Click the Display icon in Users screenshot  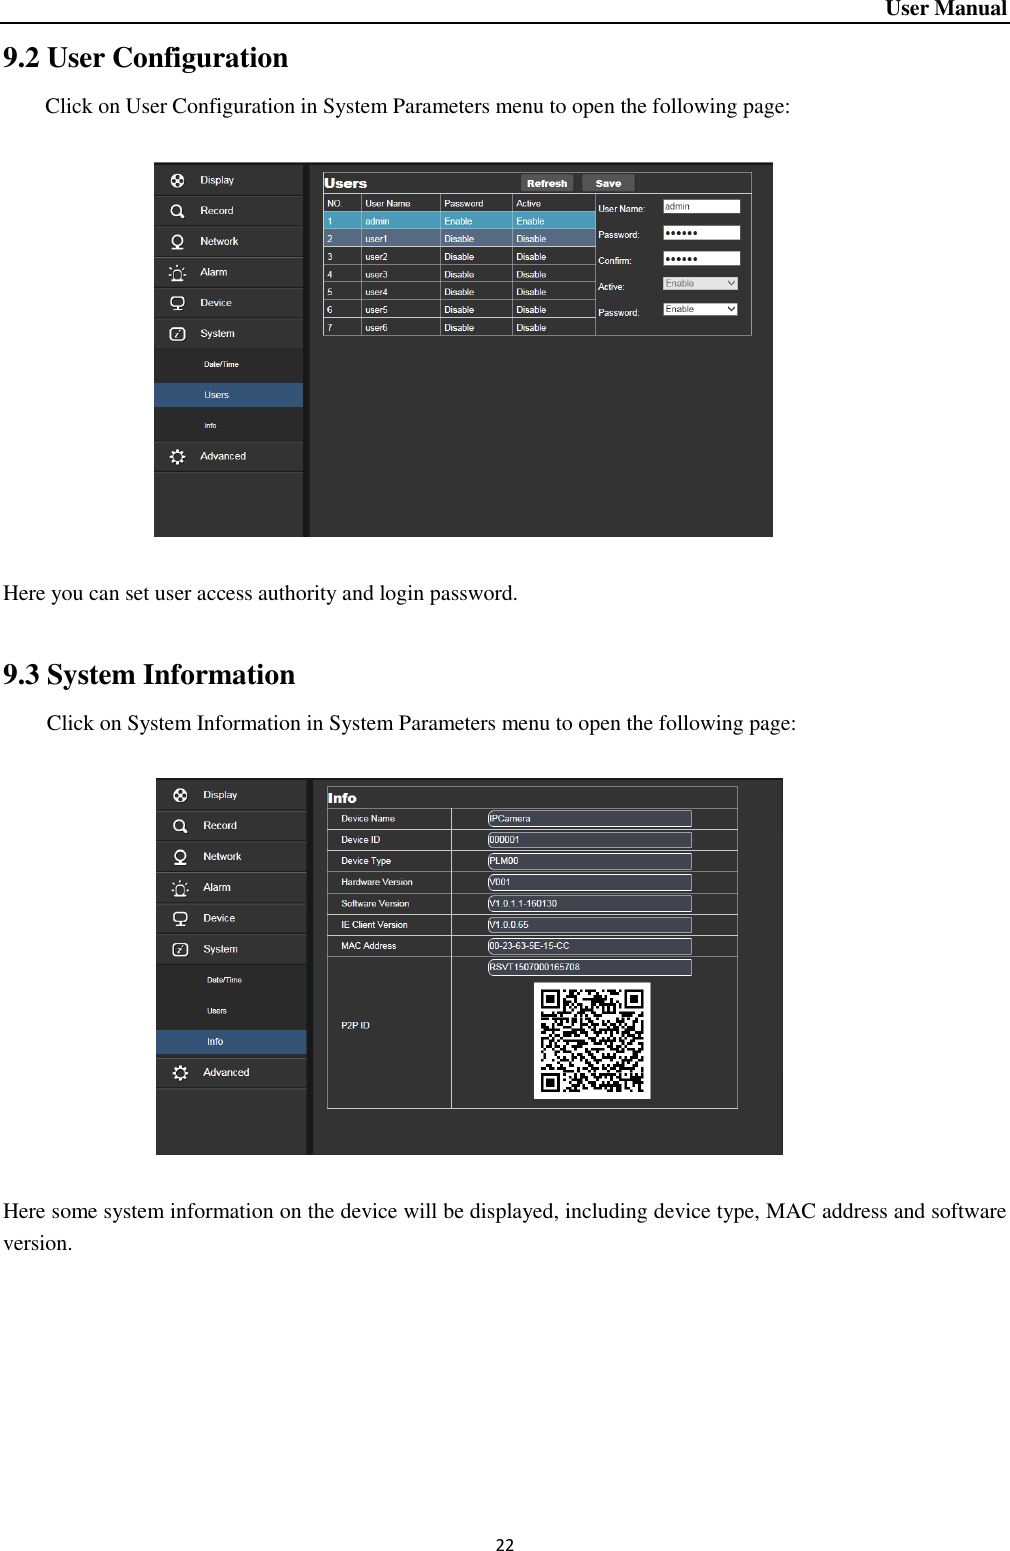tap(177, 181)
